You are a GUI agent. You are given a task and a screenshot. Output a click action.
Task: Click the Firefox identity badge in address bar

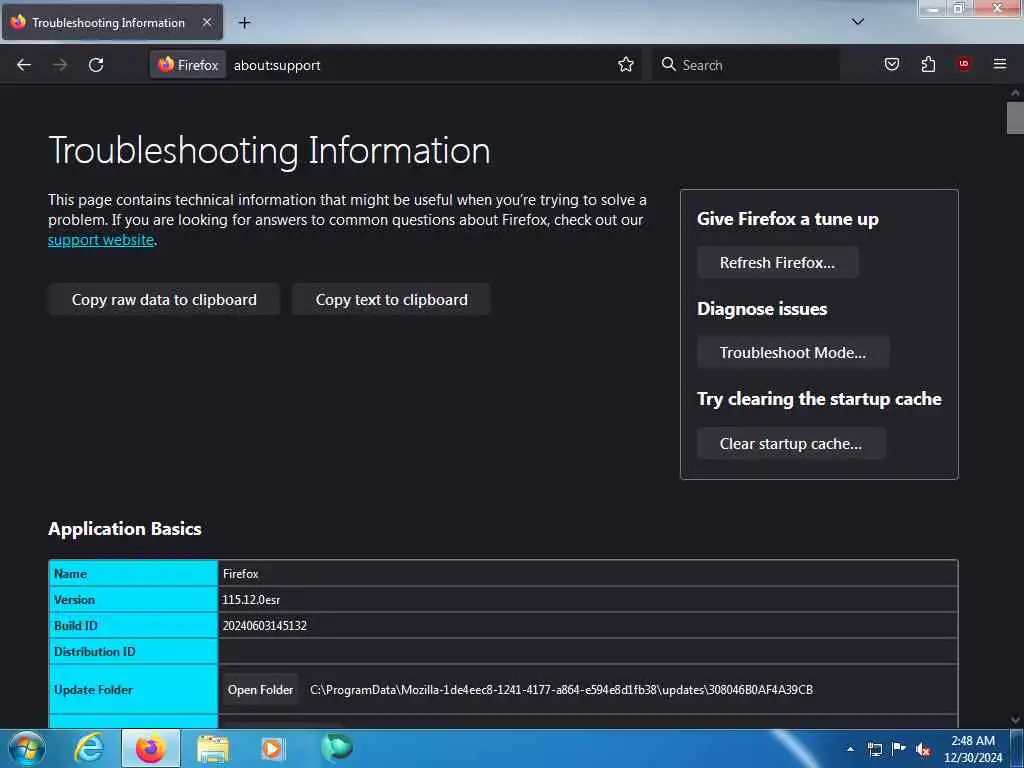click(x=188, y=65)
